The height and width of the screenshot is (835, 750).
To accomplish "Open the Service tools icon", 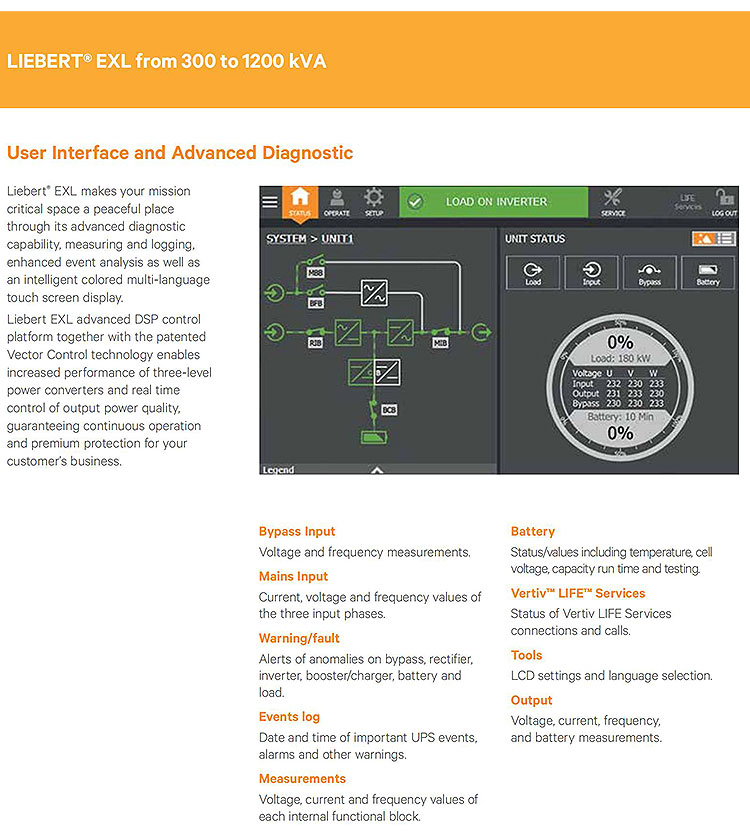I will [x=613, y=202].
